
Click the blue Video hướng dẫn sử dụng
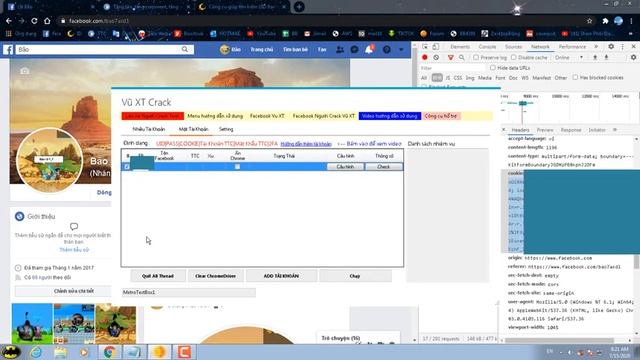click(x=390, y=116)
